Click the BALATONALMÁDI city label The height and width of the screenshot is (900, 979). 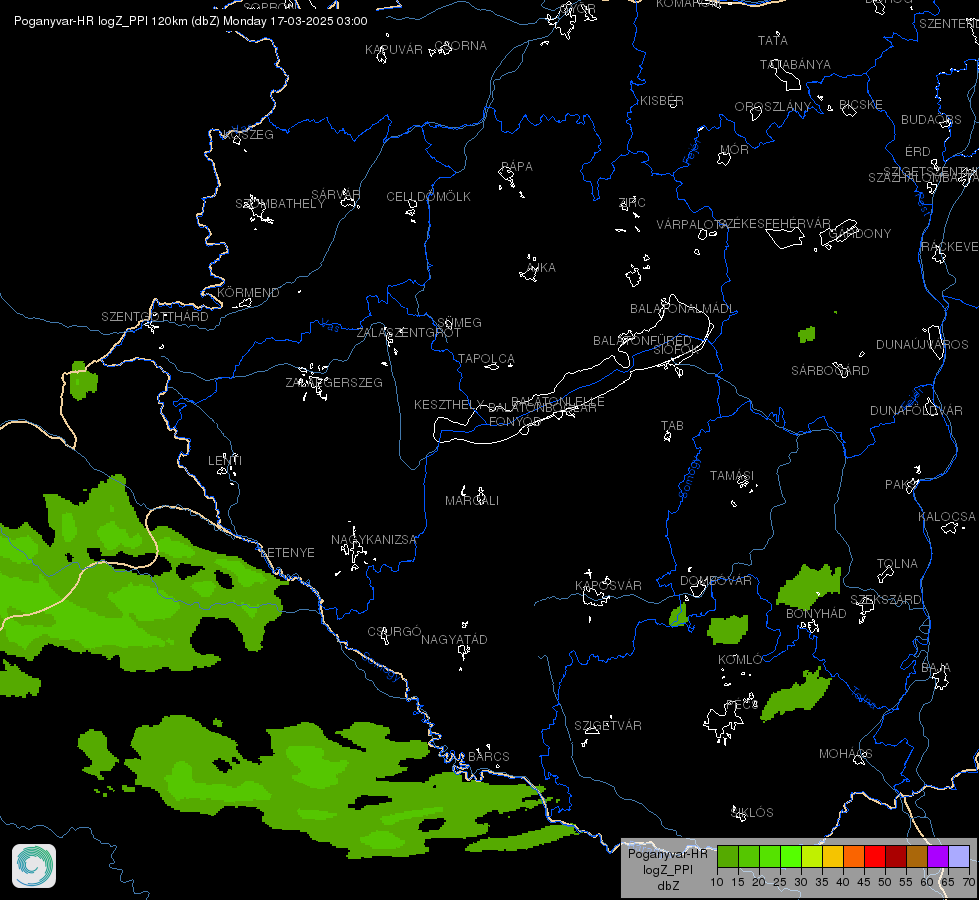click(x=682, y=309)
